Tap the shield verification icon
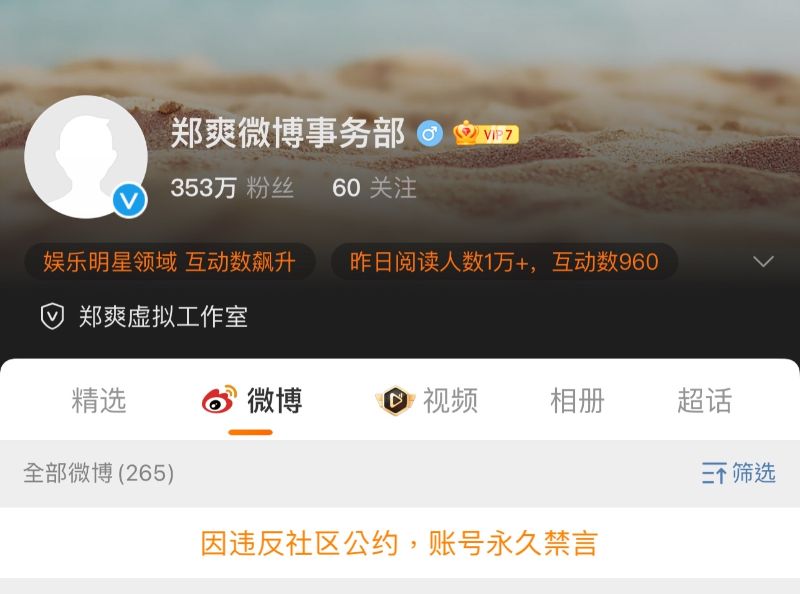 click(x=52, y=316)
